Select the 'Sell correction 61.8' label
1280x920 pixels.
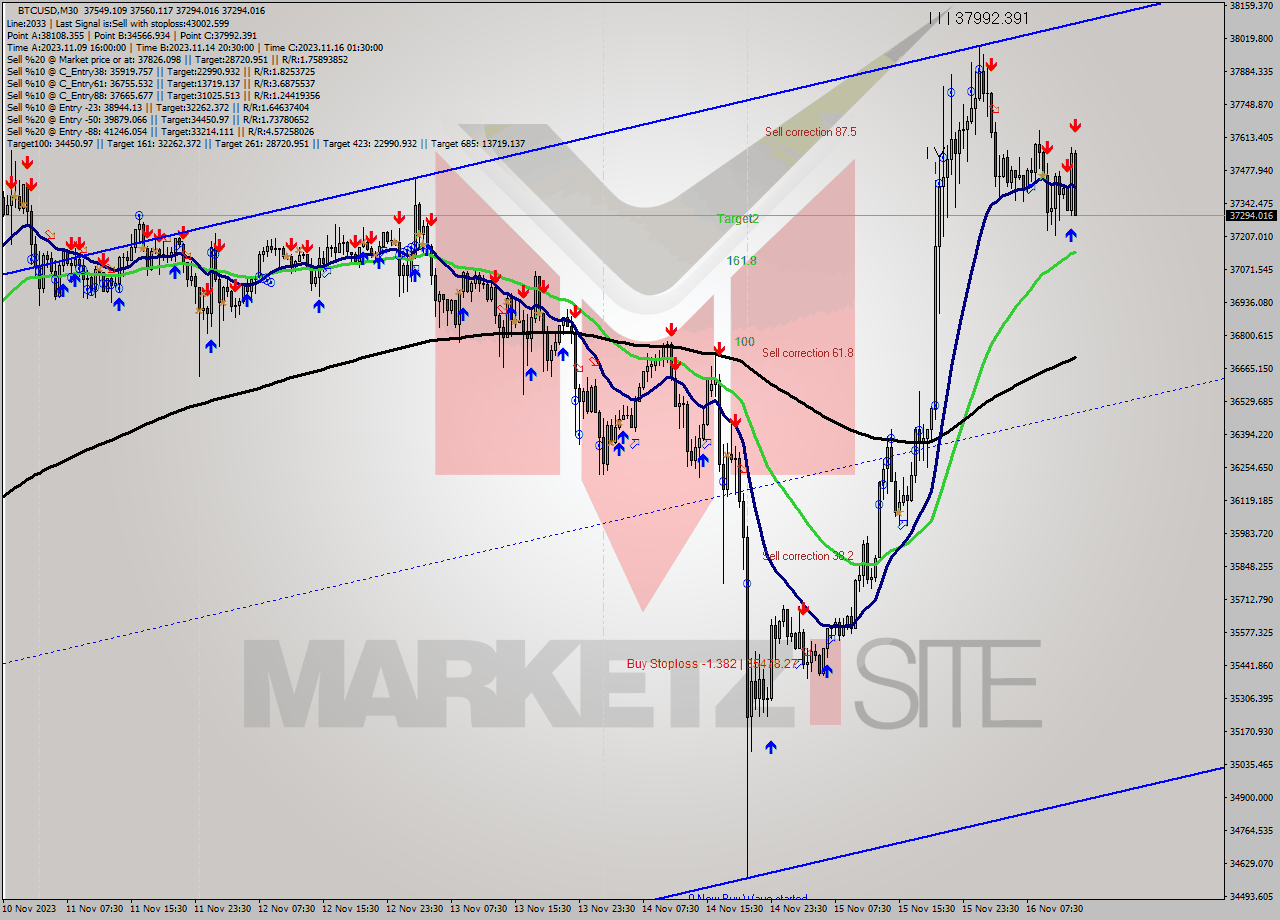point(808,353)
